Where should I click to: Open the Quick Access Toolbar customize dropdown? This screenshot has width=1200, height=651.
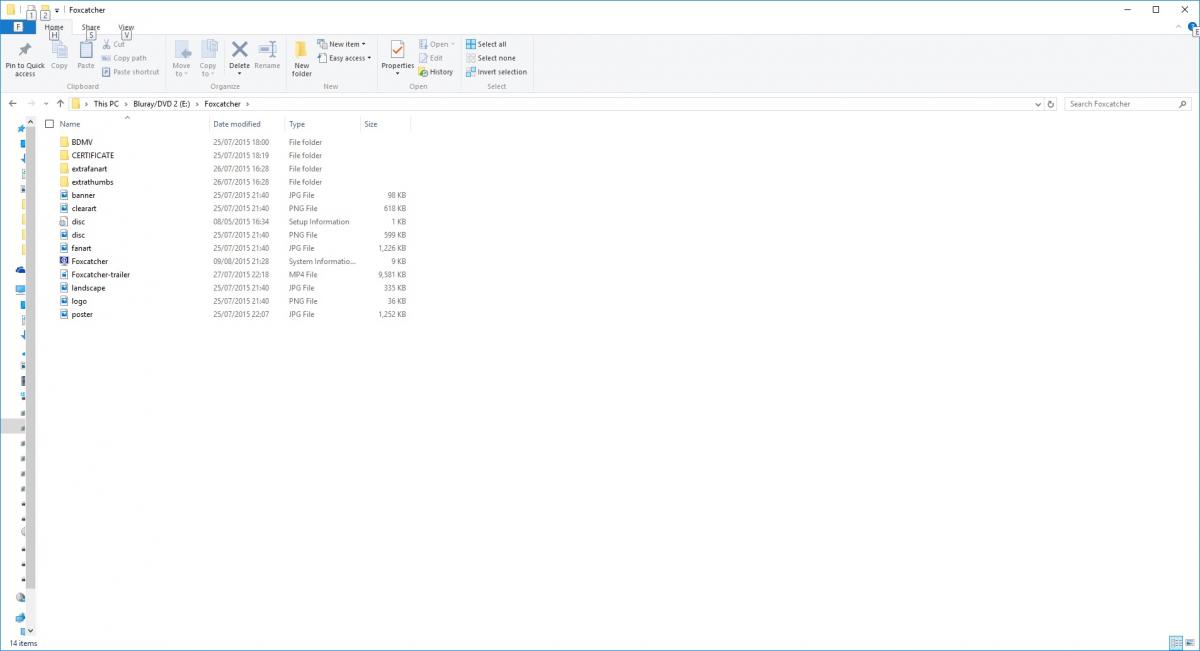click(x=57, y=10)
